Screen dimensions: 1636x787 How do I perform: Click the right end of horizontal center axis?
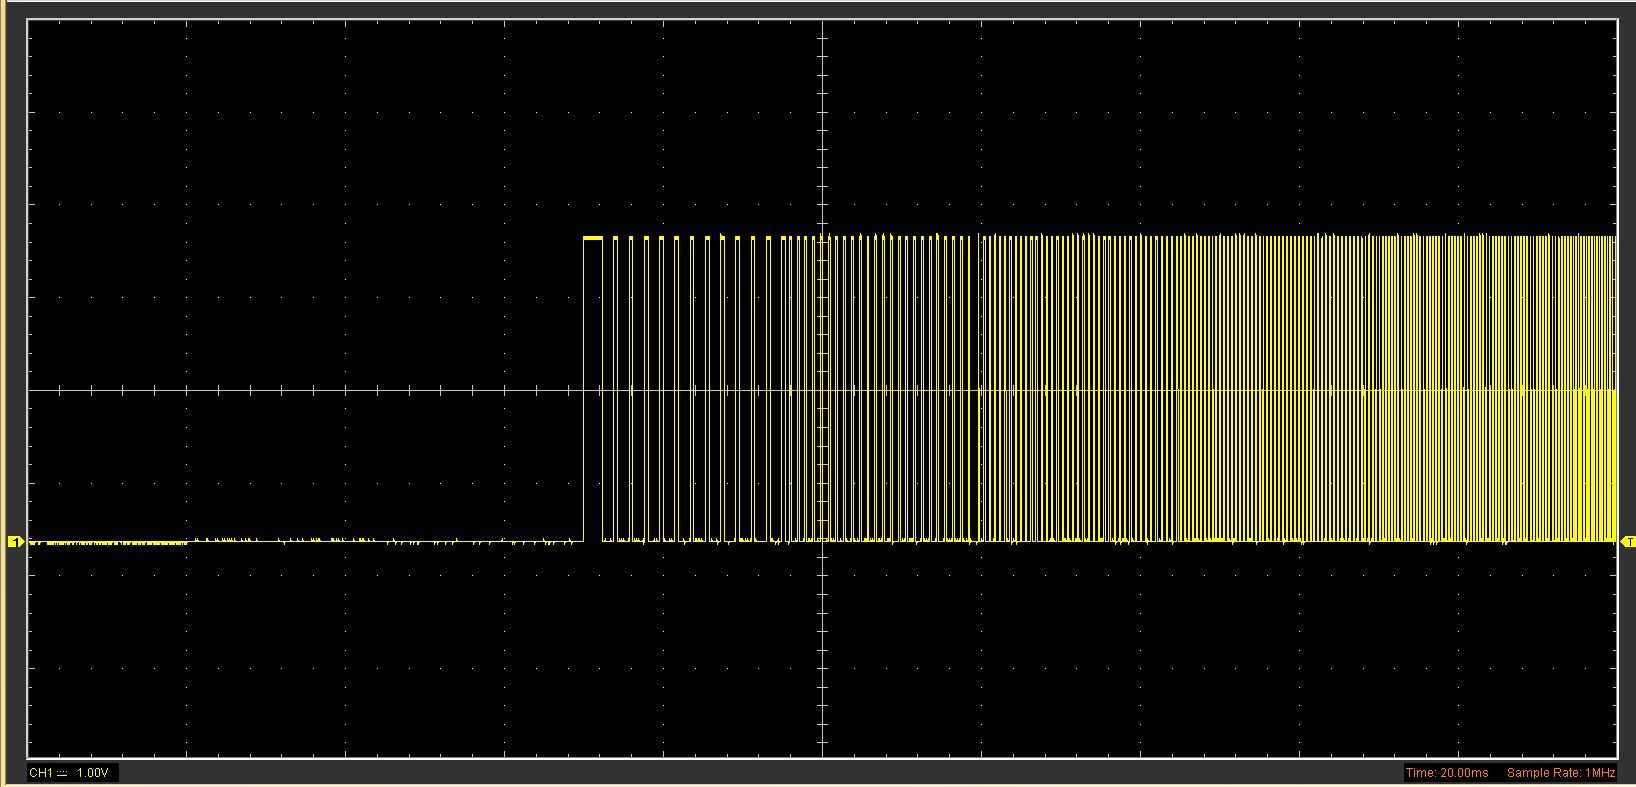tap(1613, 390)
